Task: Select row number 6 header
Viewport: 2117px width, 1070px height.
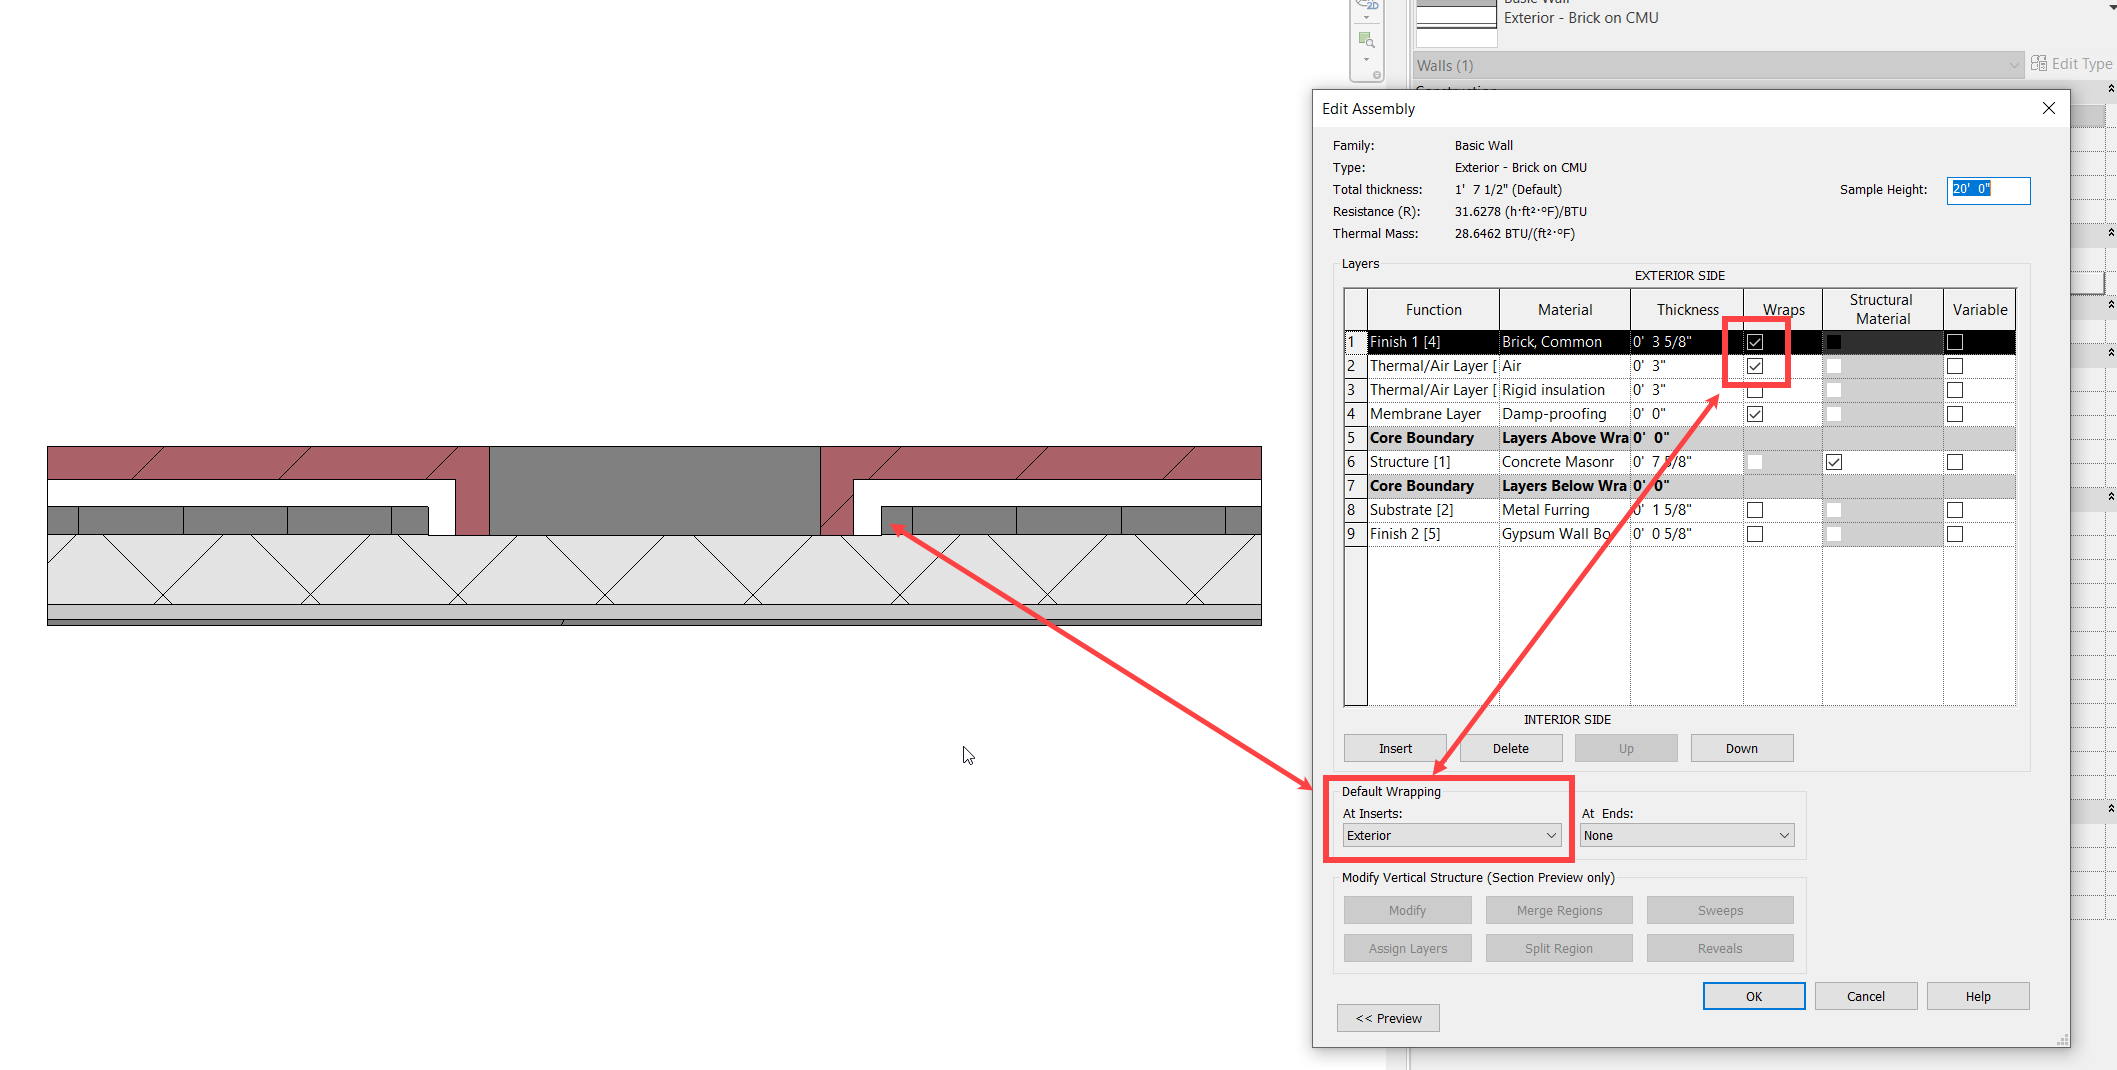Action: pos(1355,462)
